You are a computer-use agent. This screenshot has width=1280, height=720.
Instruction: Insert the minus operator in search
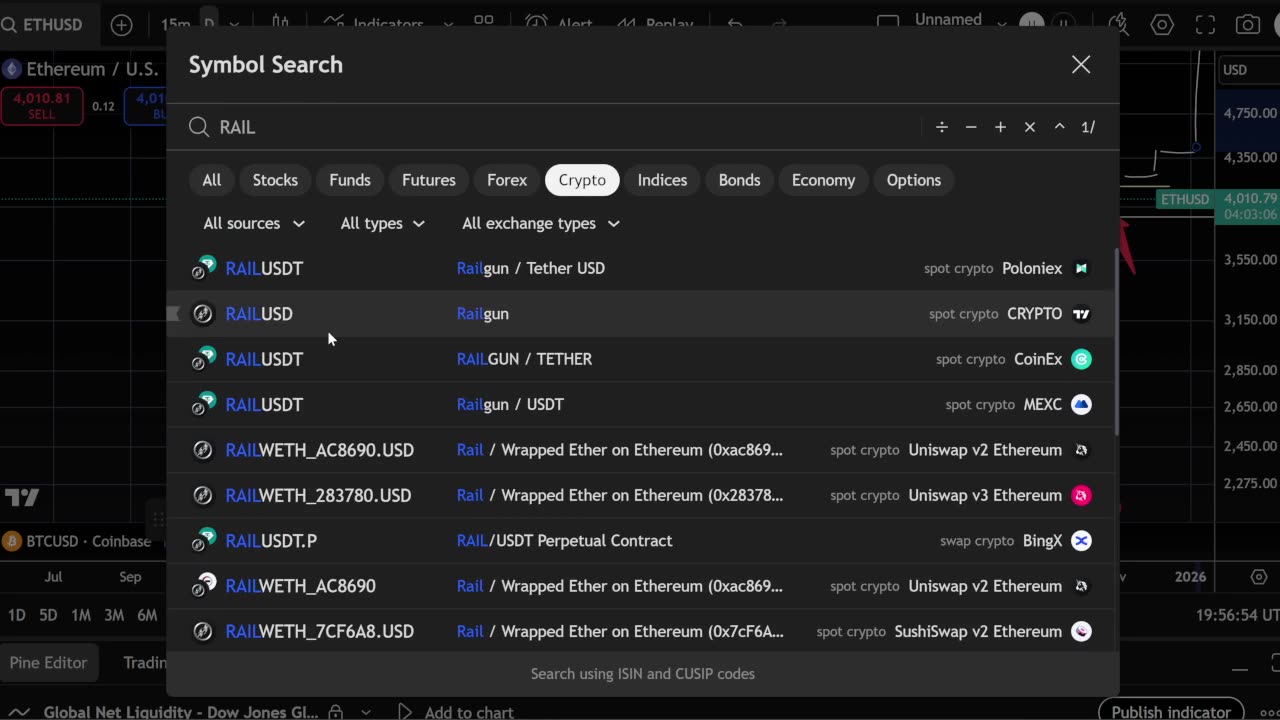click(x=971, y=127)
